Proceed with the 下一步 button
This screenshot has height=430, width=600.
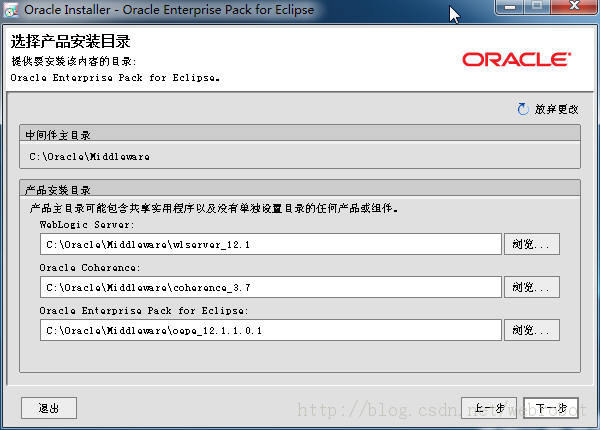[551, 408]
